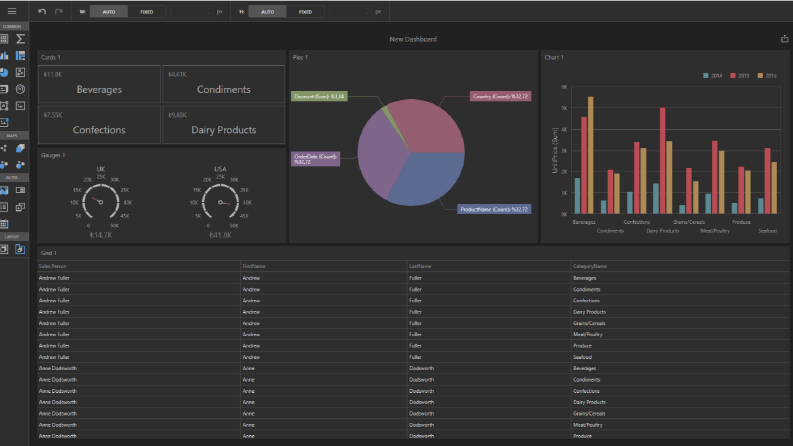Select the Beverages card
This screenshot has width=793, height=446.
tap(99, 84)
